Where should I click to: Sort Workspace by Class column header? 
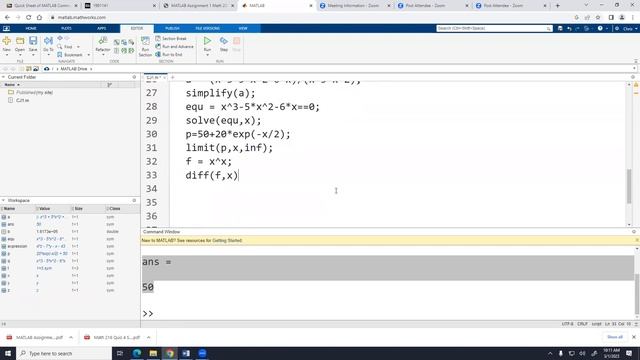115,209
